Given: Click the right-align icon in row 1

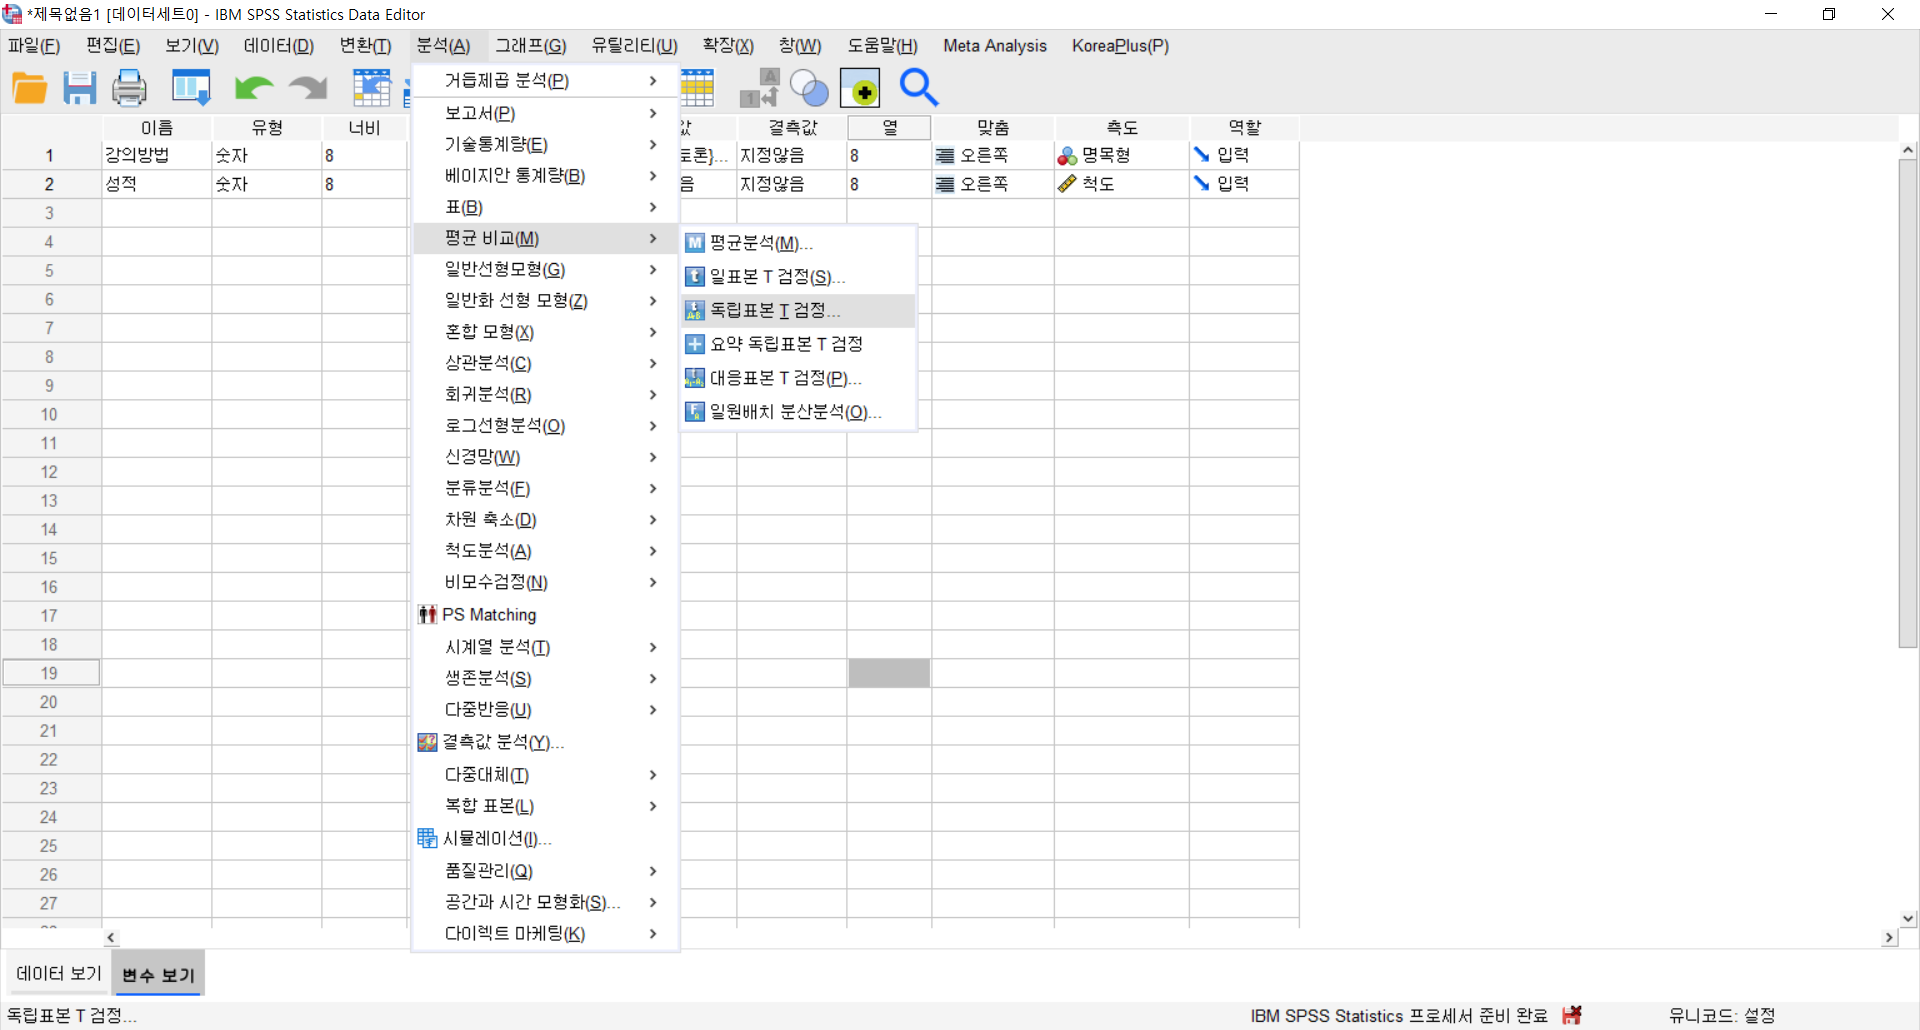Looking at the screenshot, I should tap(945, 156).
